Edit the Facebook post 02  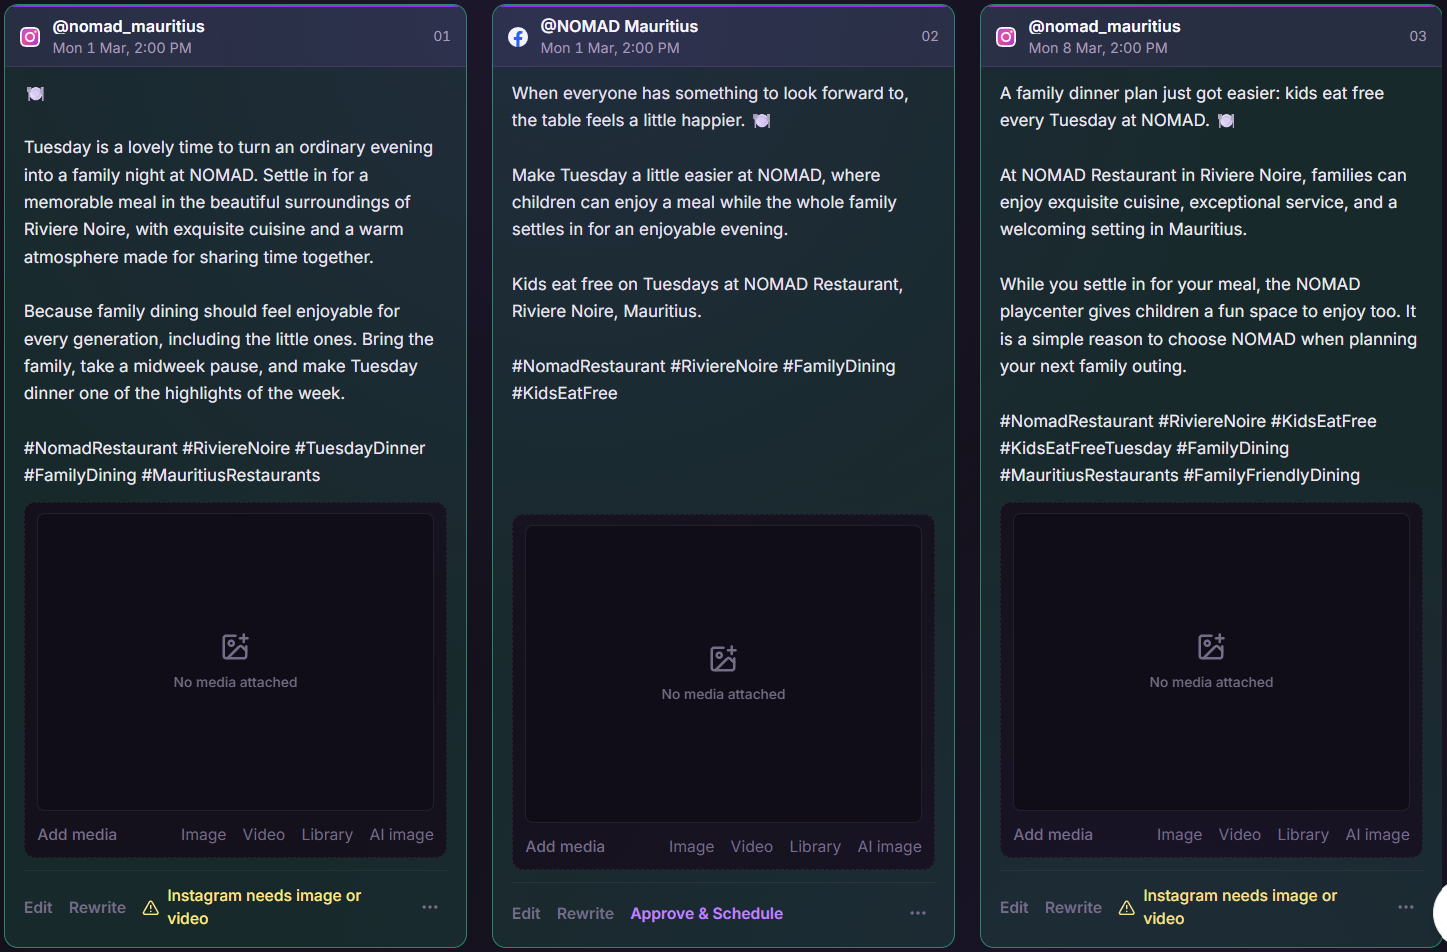[x=526, y=913]
